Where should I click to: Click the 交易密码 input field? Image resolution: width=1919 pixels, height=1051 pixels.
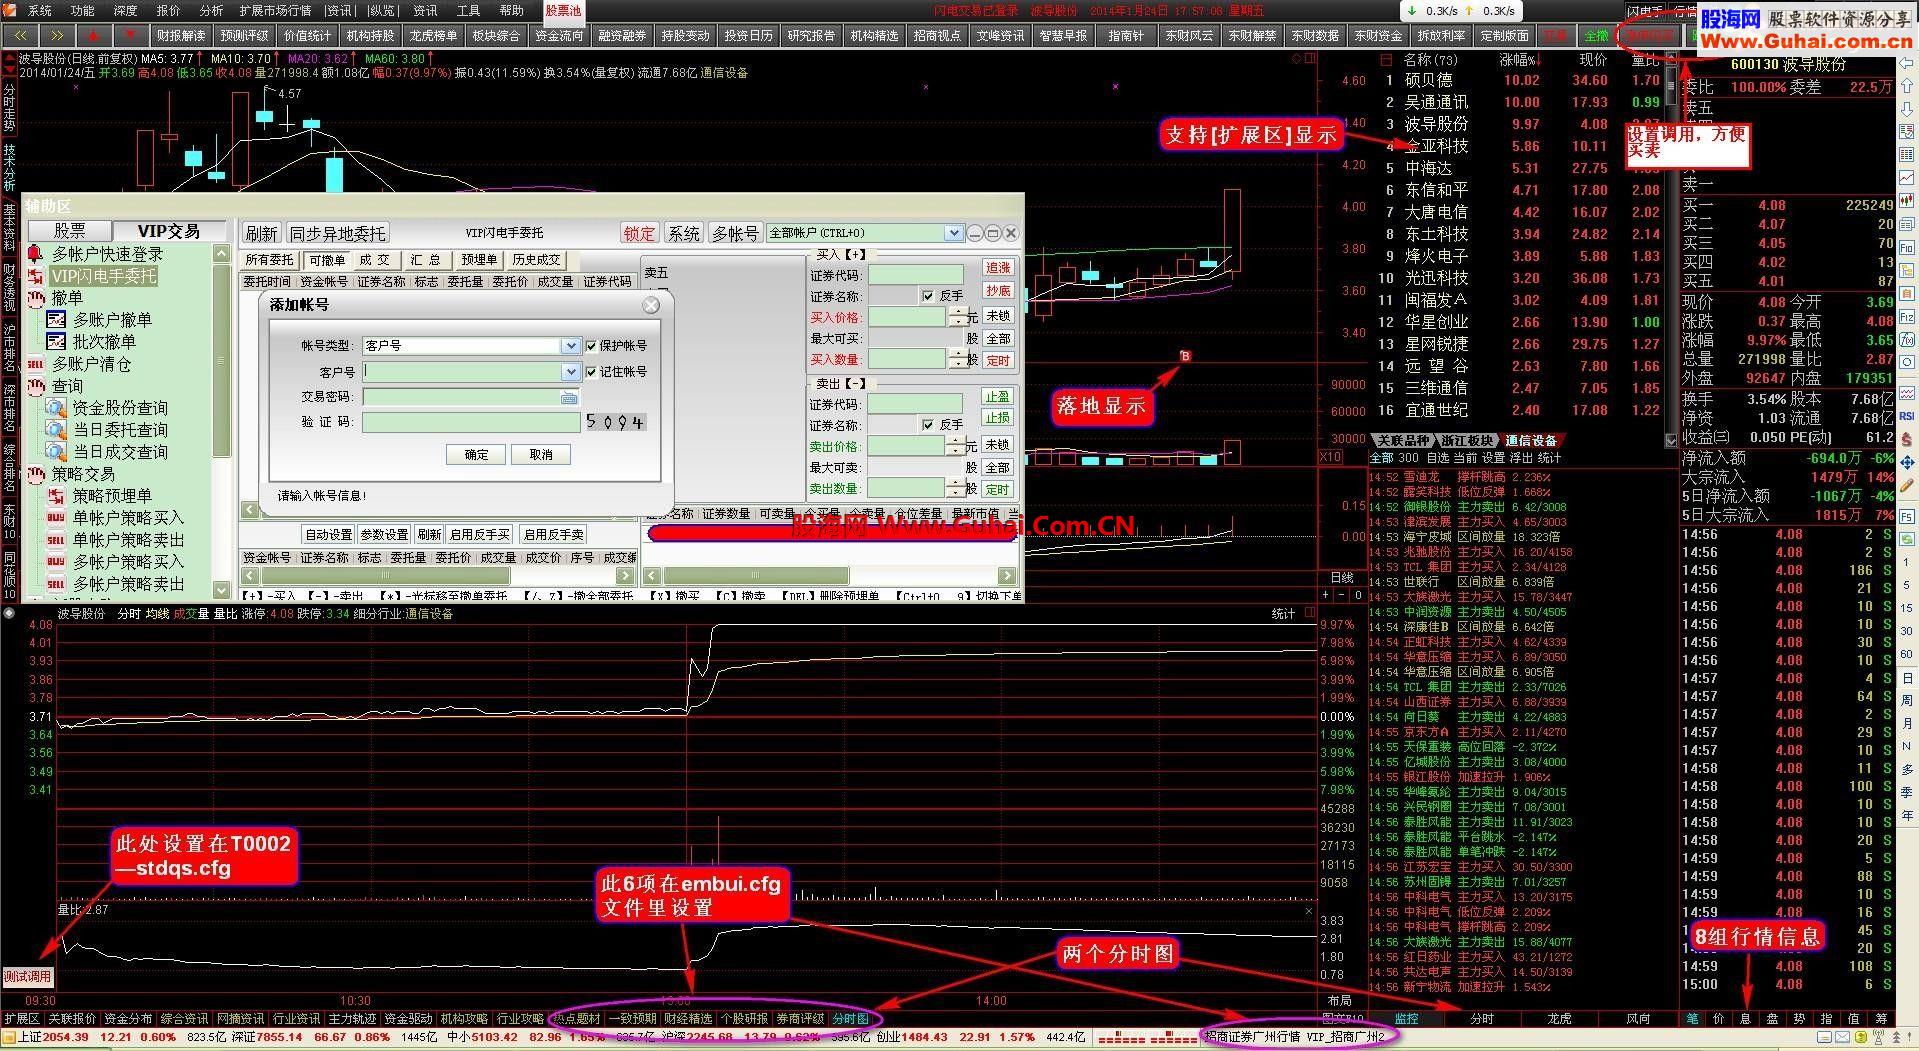pos(470,397)
